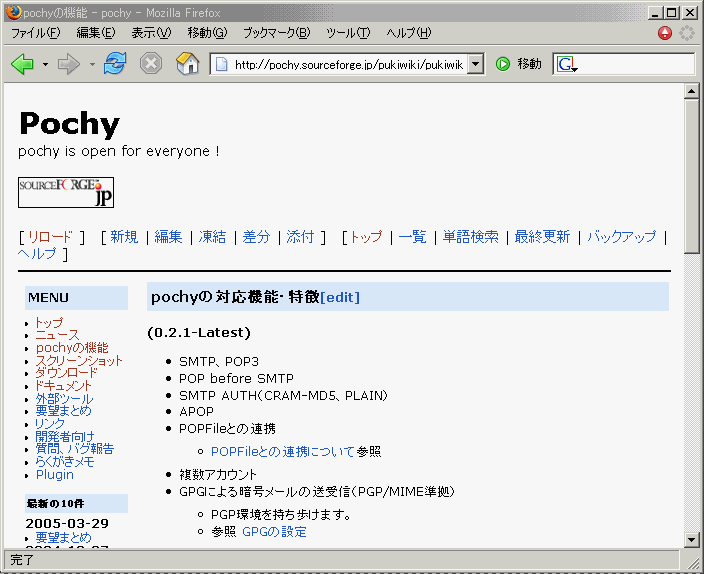704x574 pixels.
Task: Open Plugin in the sidebar menu
Action: (54, 474)
